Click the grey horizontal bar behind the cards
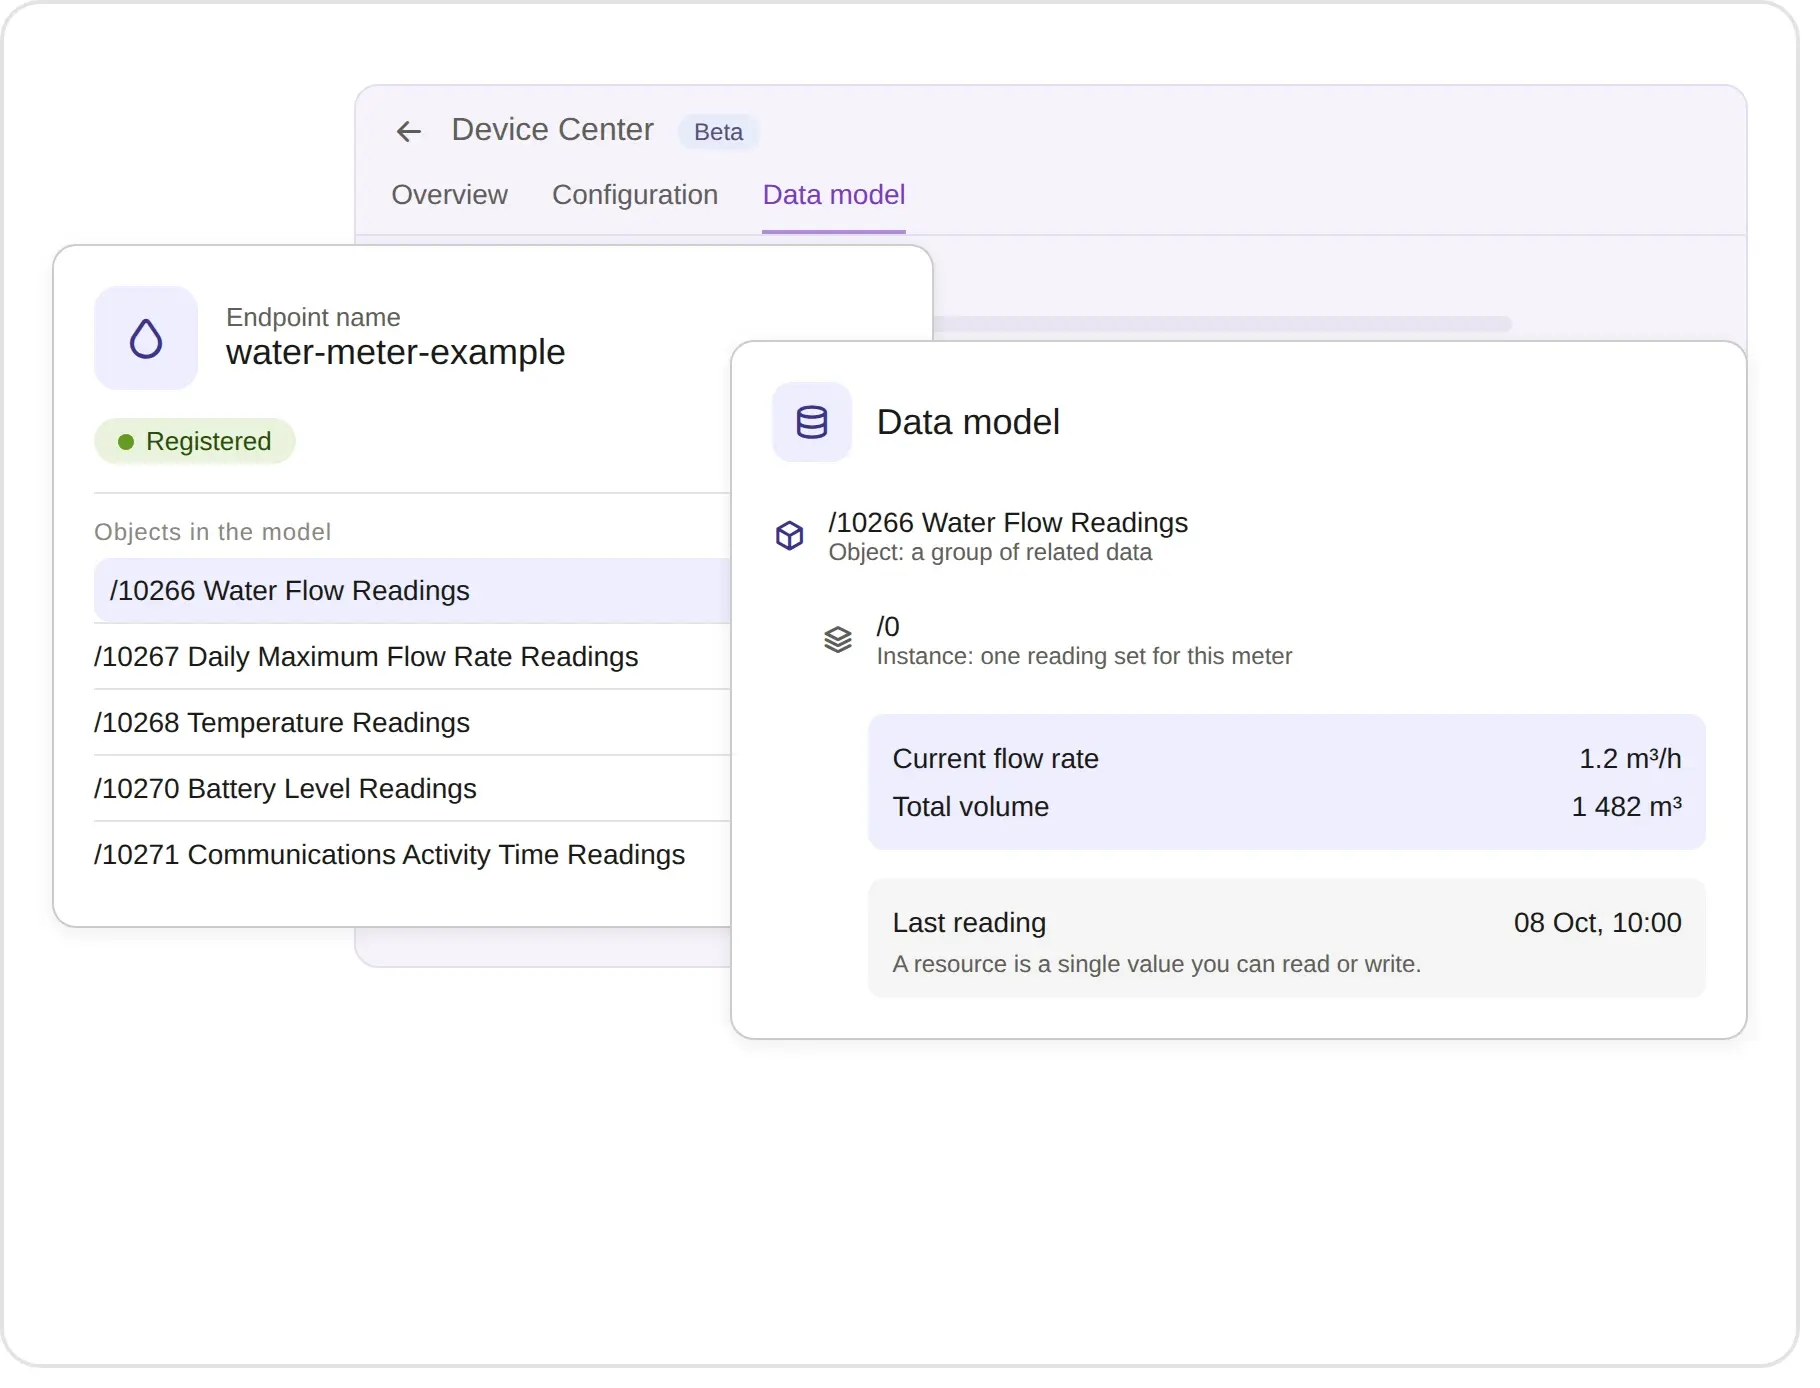Screen dimensions: 1820x1388 coord(1222,324)
